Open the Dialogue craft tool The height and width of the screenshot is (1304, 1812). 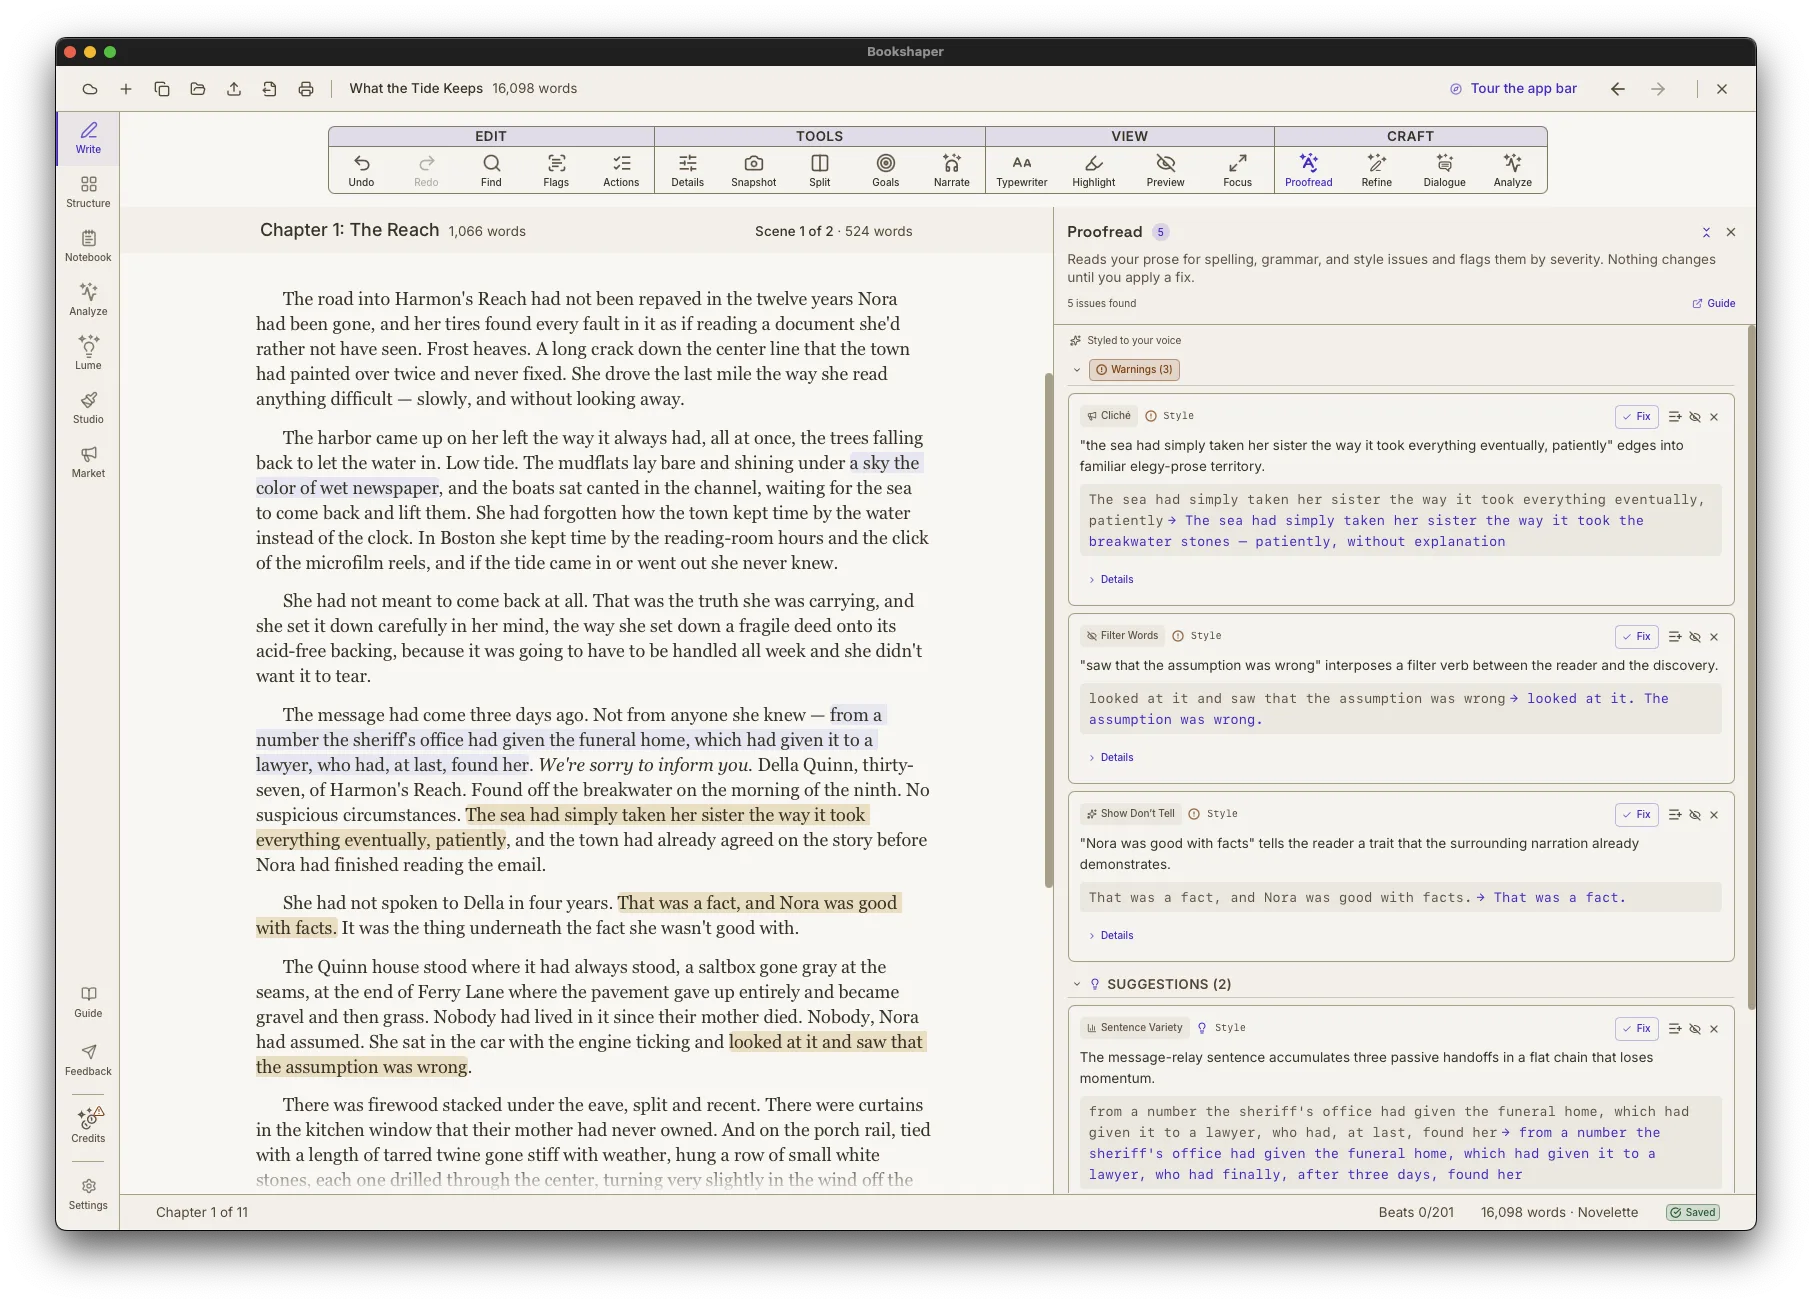(1444, 170)
